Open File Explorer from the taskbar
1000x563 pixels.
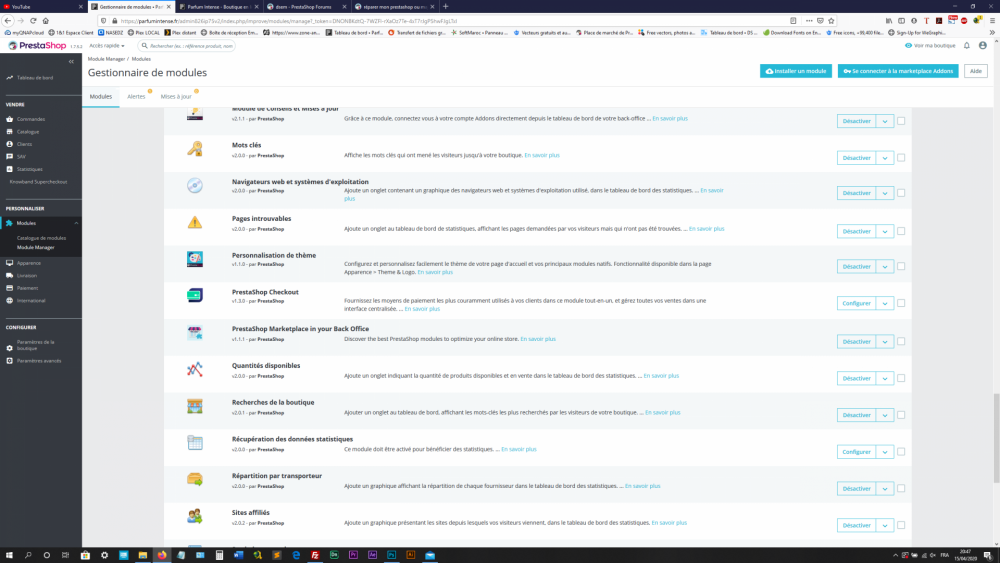(143, 555)
